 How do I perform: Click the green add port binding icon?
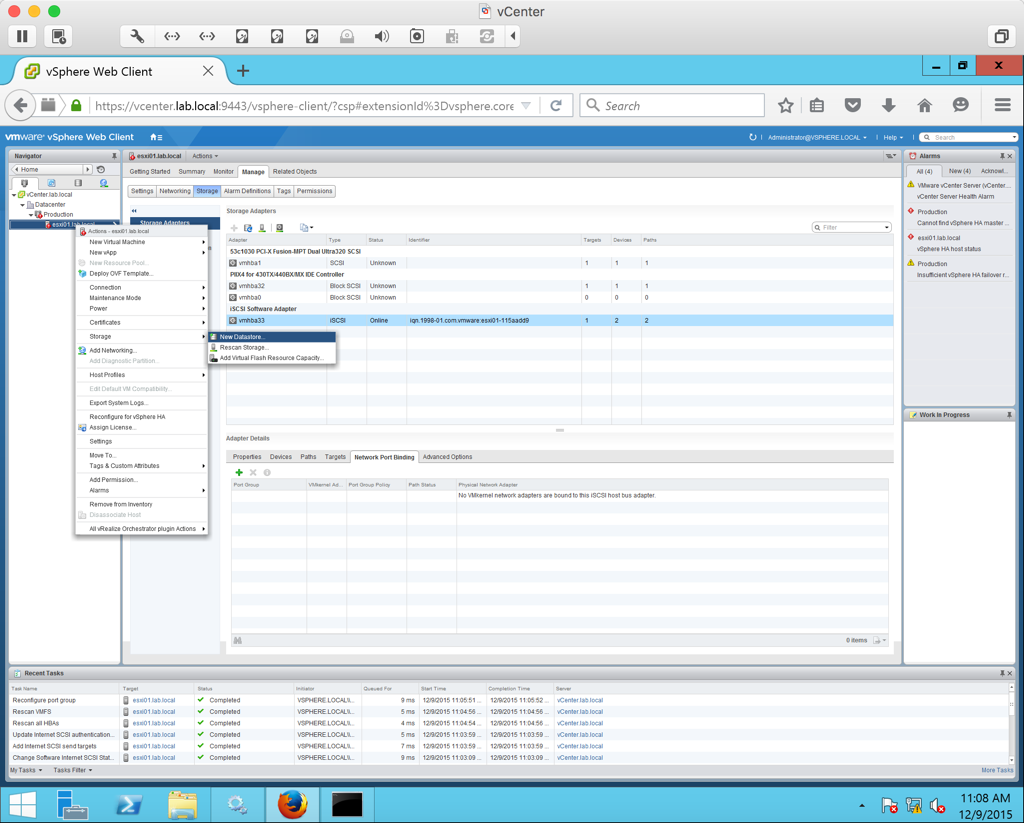pyautogui.click(x=239, y=472)
